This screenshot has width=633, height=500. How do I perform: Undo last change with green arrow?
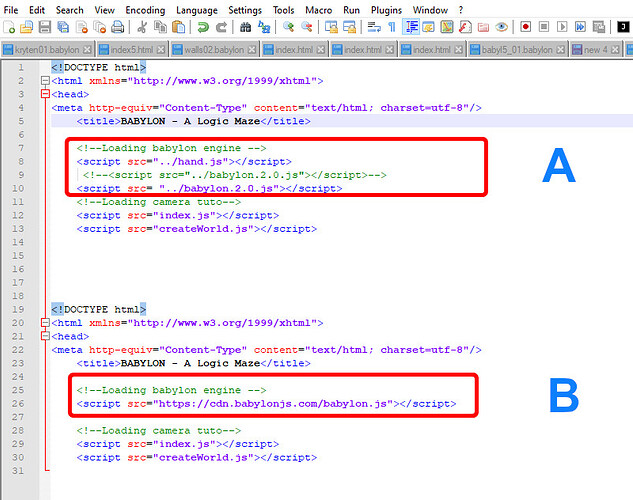pos(203,27)
